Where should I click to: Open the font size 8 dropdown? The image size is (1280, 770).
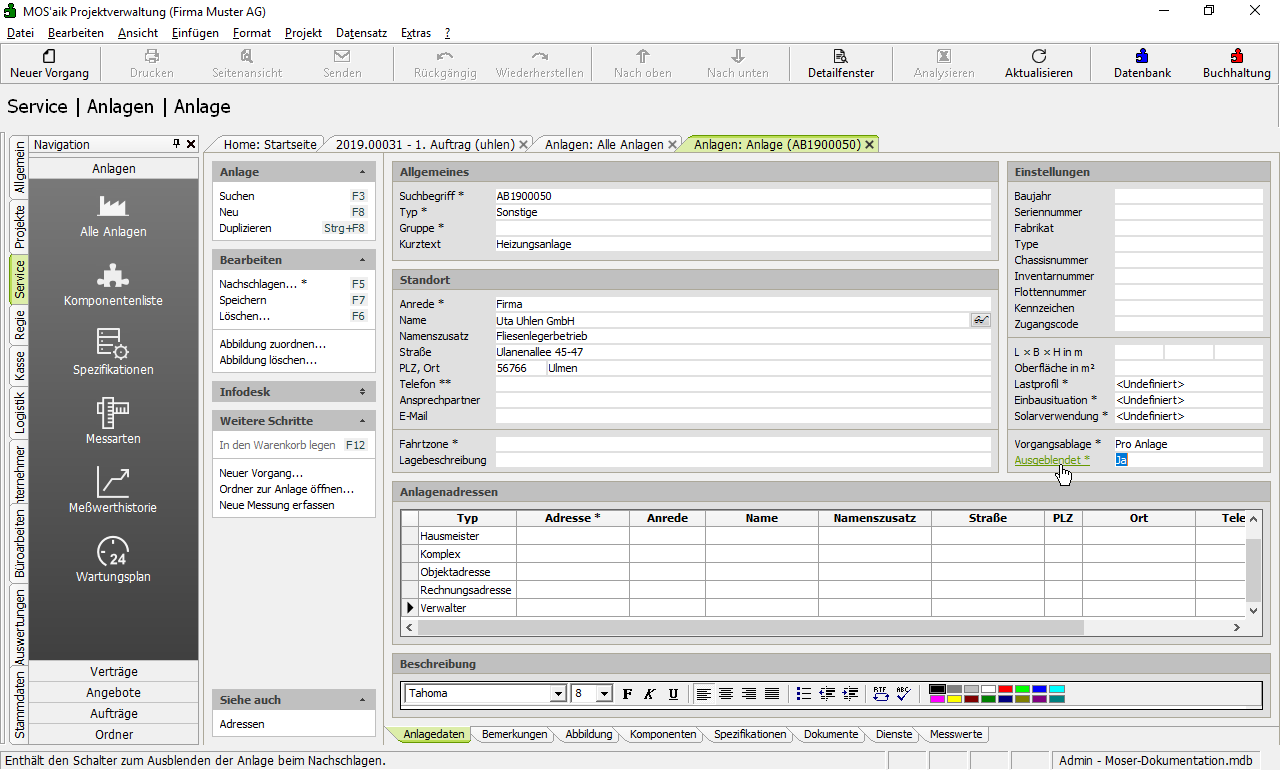[x=604, y=694]
